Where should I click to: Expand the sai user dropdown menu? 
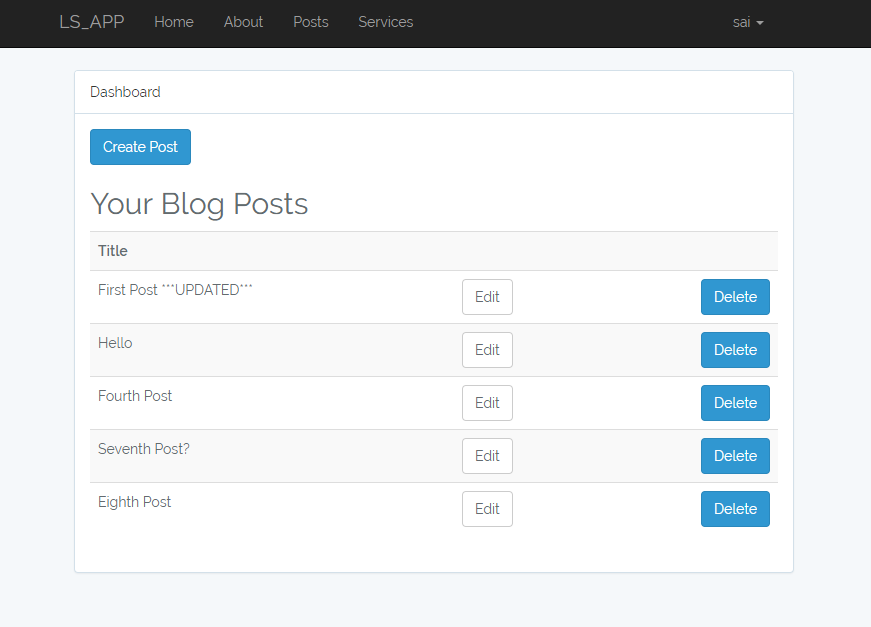tap(748, 22)
